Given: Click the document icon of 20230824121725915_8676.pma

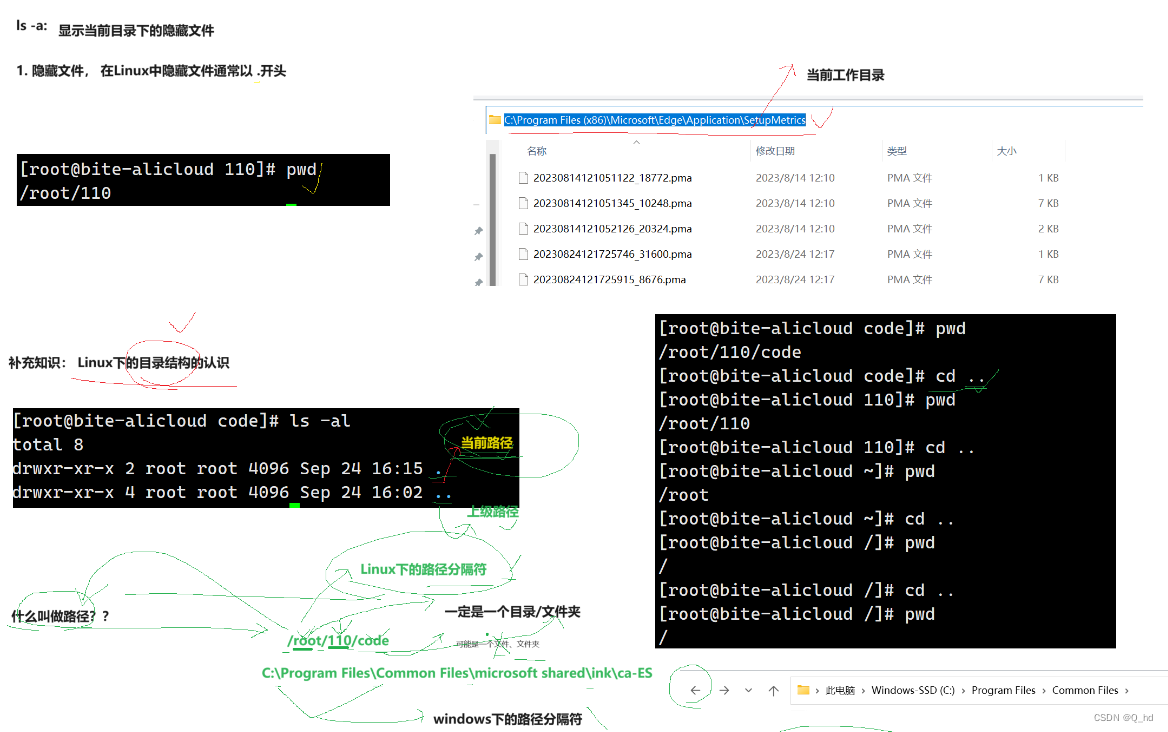Looking at the screenshot, I should click(524, 279).
